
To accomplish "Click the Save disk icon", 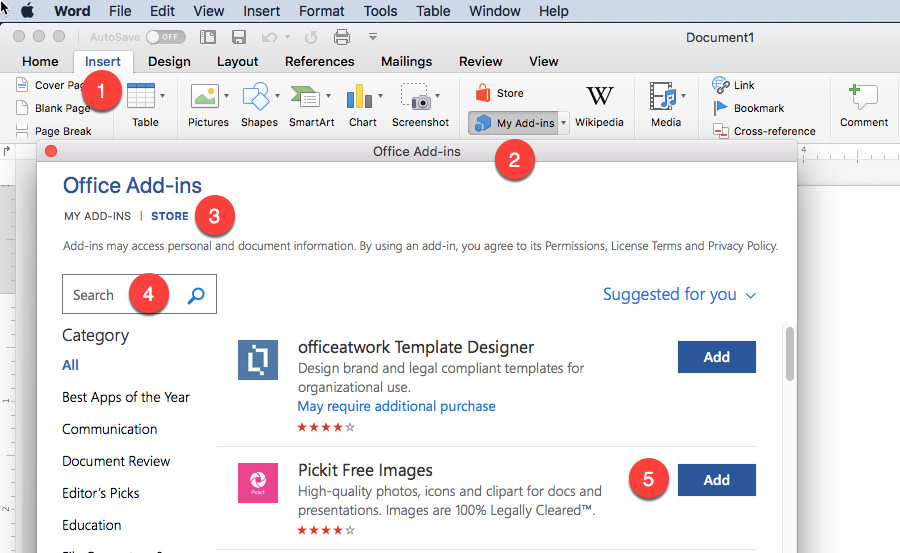I will [x=239, y=37].
